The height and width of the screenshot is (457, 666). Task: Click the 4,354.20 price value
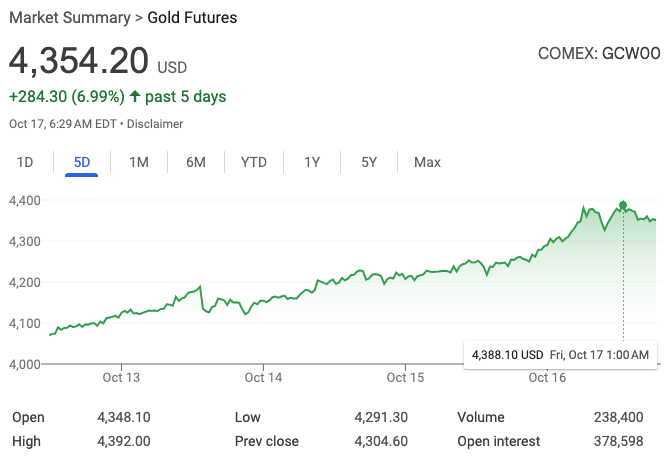pyautogui.click(x=79, y=61)
